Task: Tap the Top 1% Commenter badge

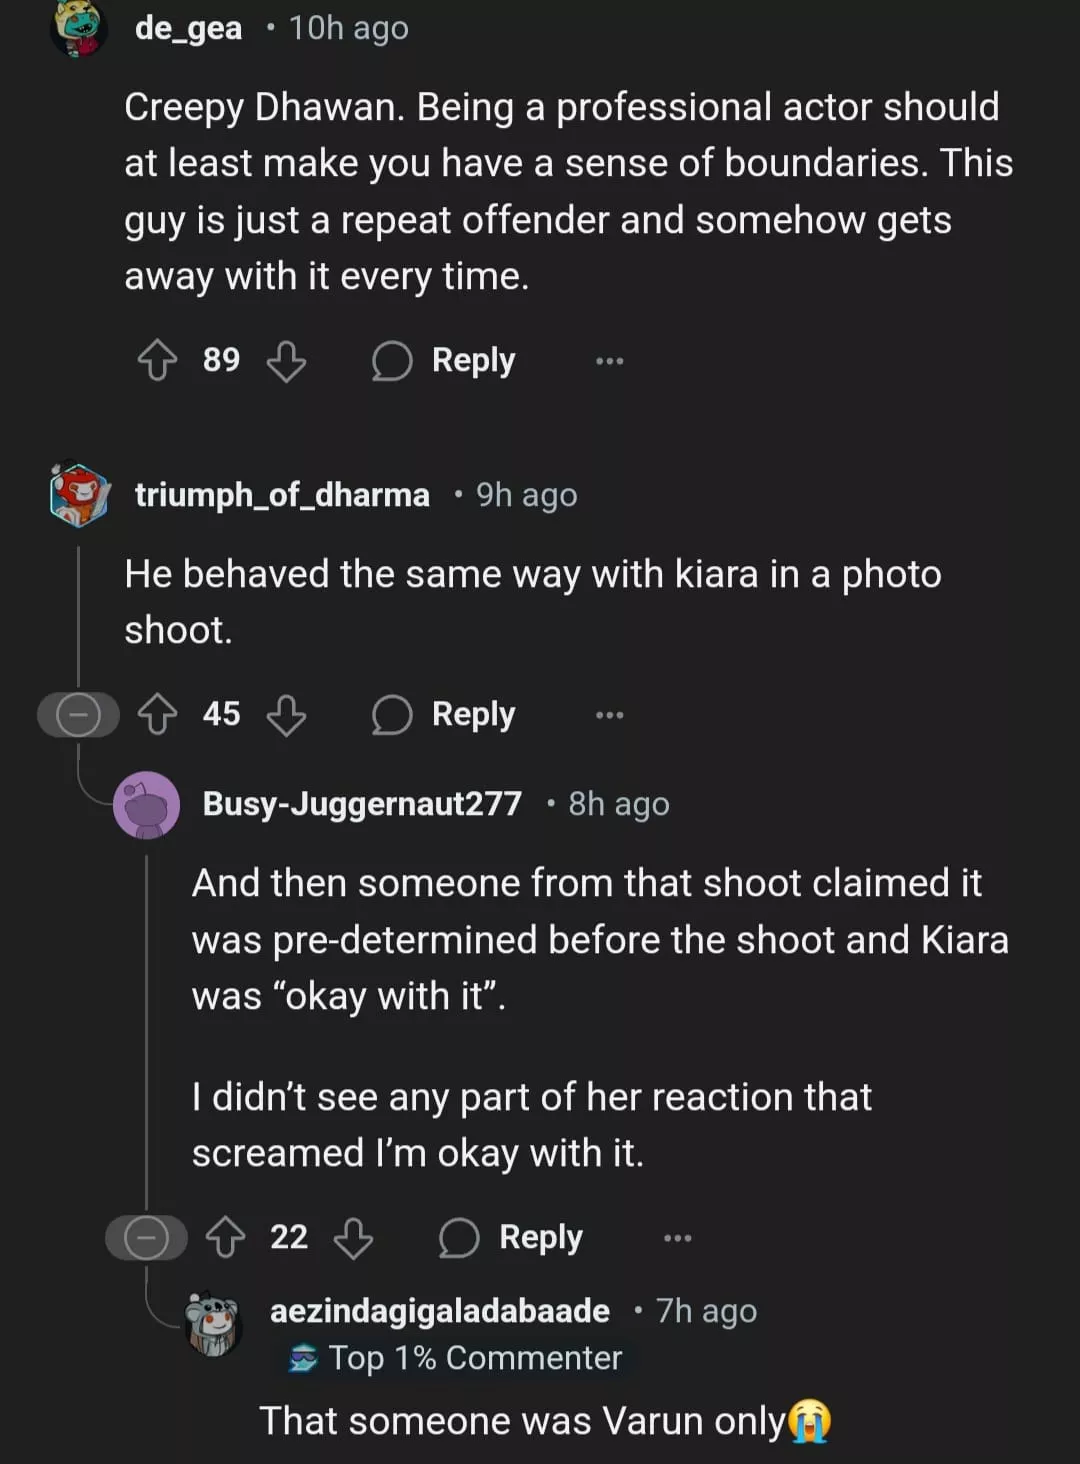Action: coord(456,1358)
